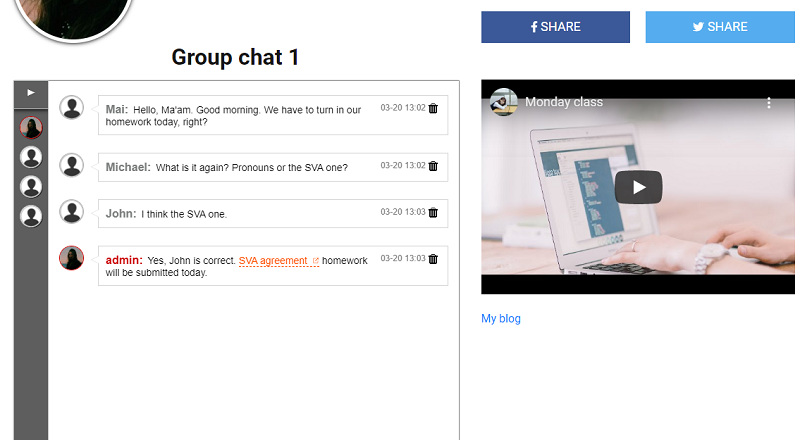
Task: Select admin user in sidebar list
Action: [x=32, y=128]
